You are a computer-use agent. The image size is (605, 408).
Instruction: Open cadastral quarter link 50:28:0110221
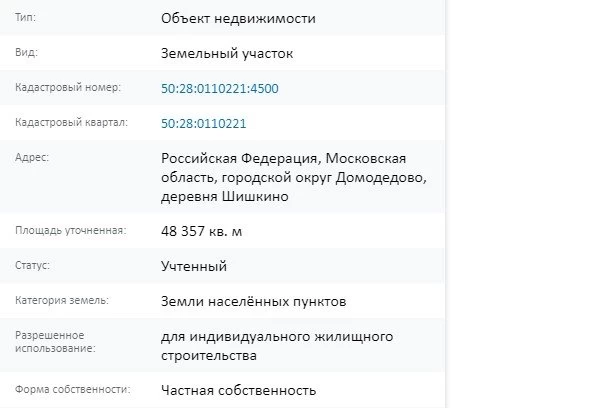point(203,123)
